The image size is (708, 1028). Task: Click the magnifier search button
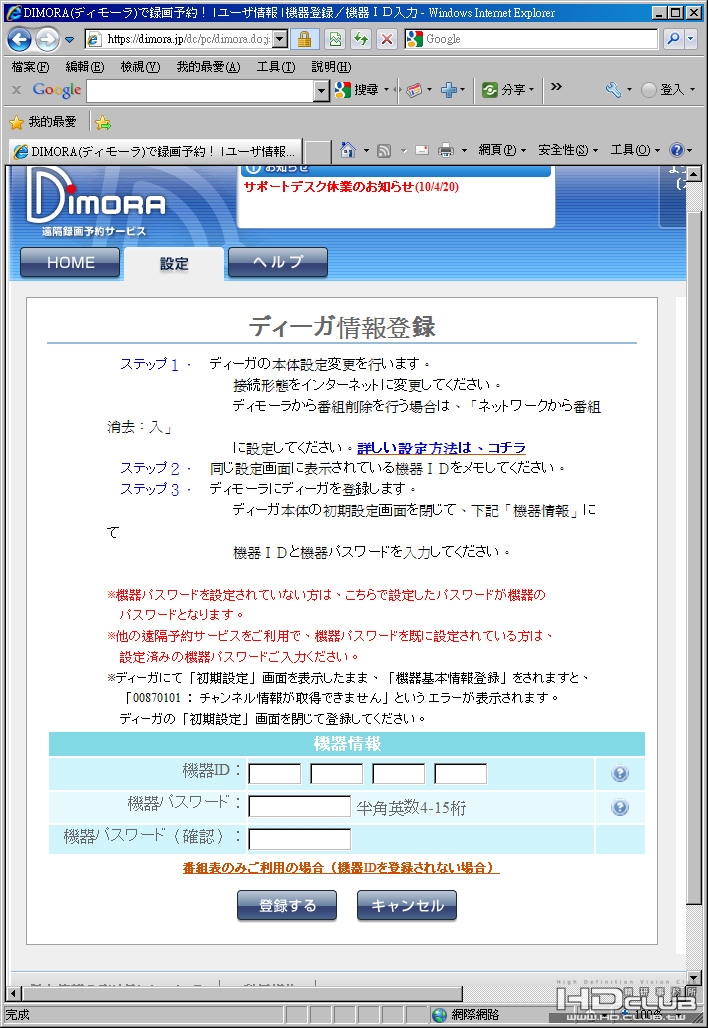(673, 39)
